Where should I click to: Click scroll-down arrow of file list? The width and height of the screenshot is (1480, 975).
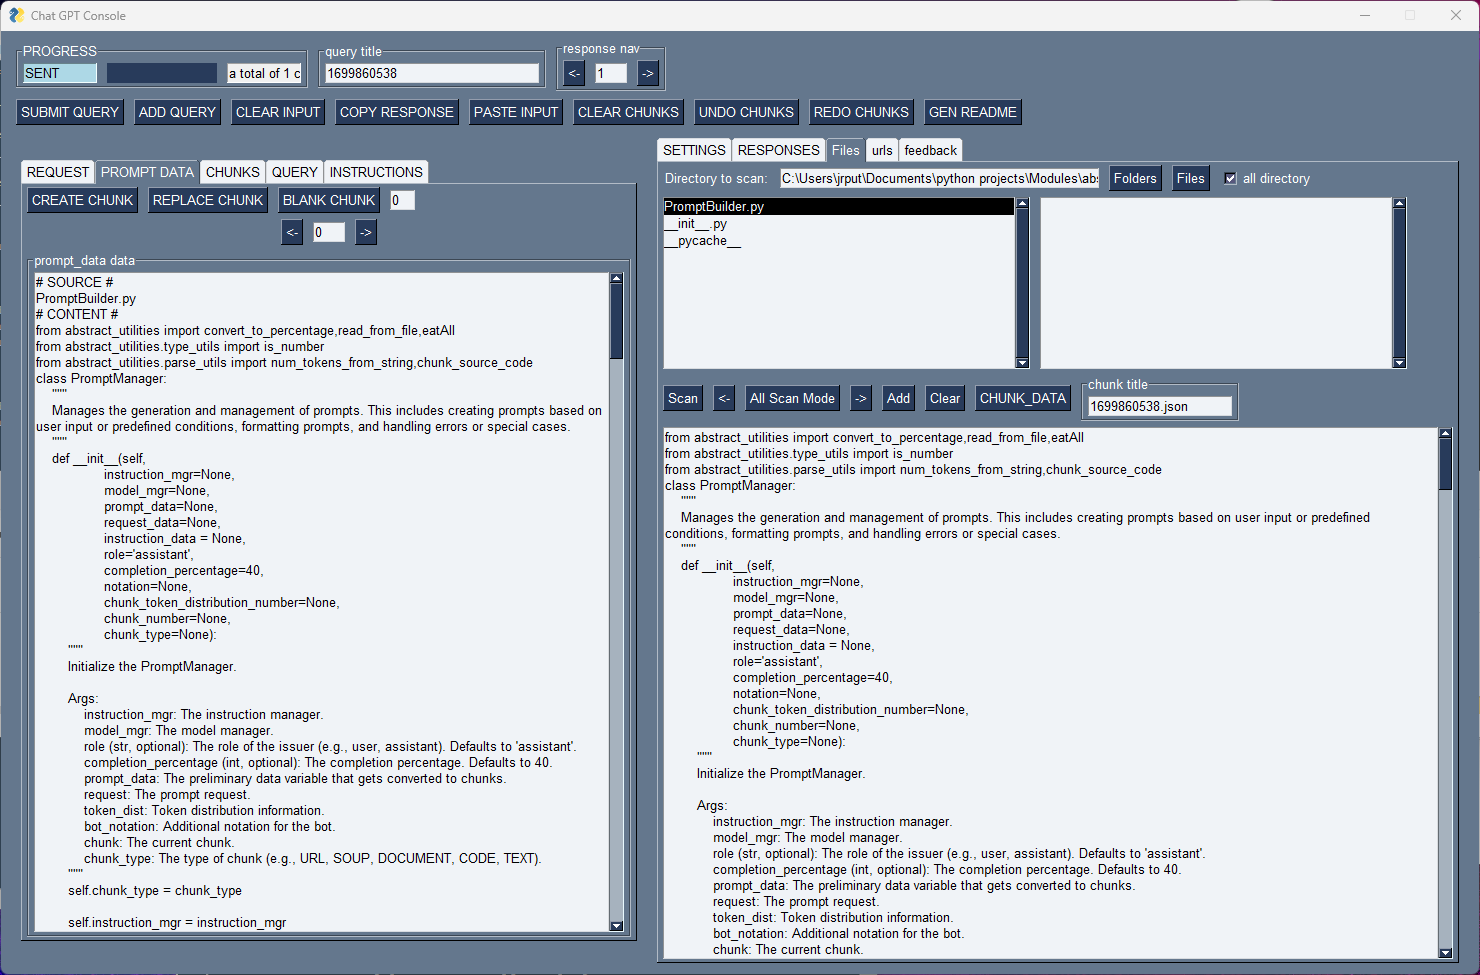click(1022, 363)
